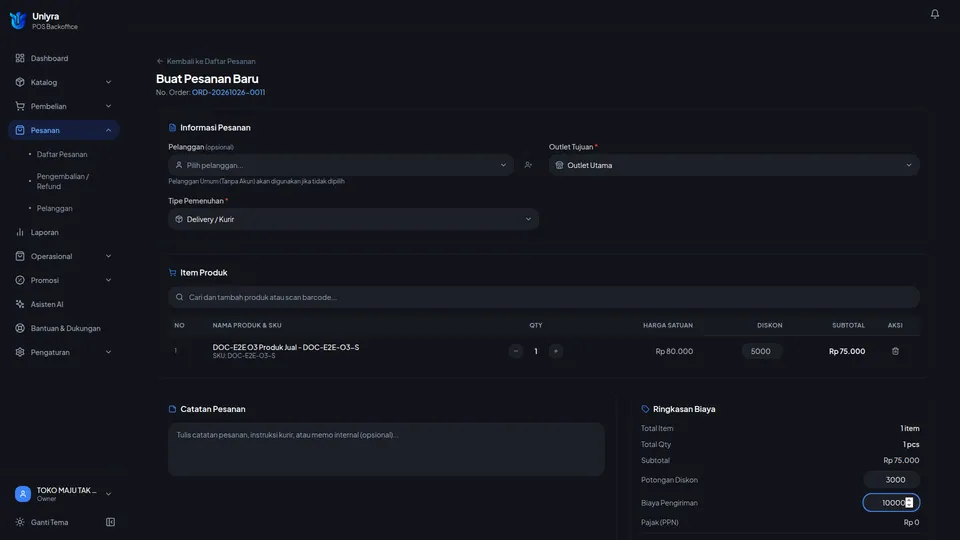Open Pelanggan submenu item
The width and height of the screenshot is (960, 540).
[54, 208]
